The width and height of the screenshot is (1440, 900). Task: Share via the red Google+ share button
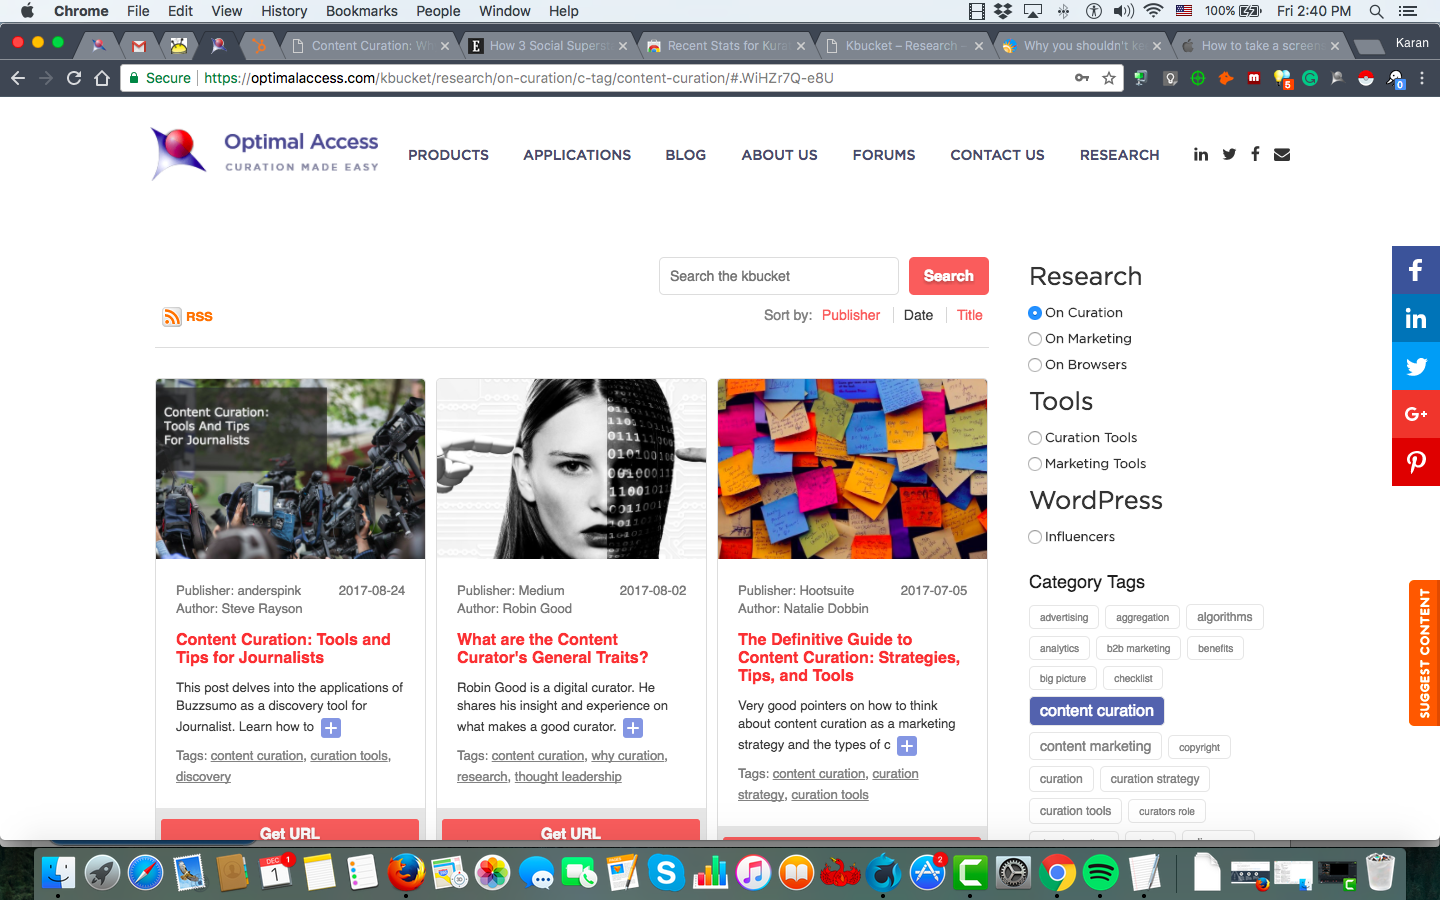click(1416, 414)
